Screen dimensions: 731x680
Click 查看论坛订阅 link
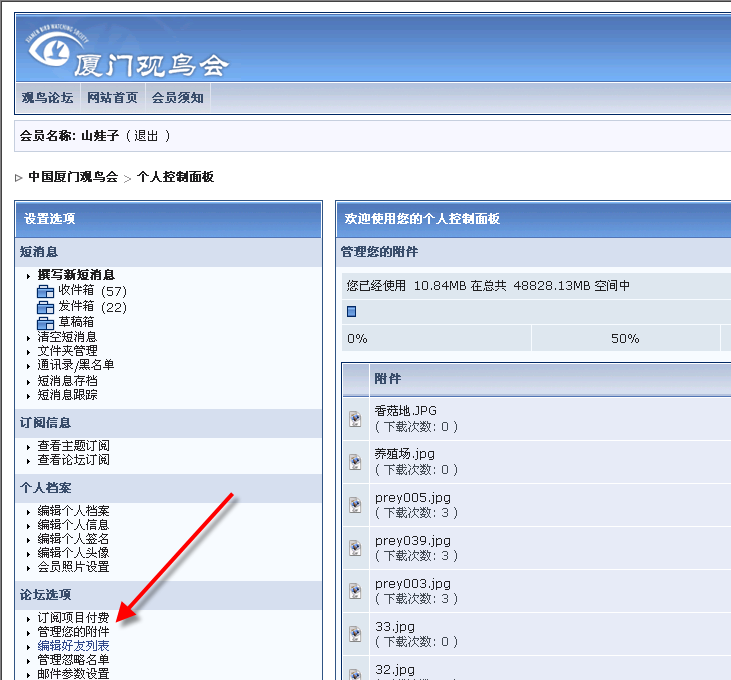[74, 460]
